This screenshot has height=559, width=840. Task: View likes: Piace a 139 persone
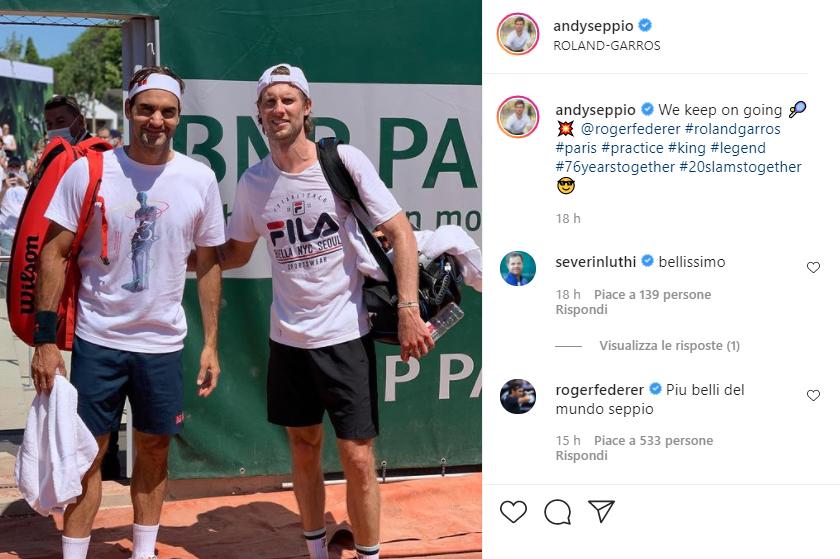point(652,295)
